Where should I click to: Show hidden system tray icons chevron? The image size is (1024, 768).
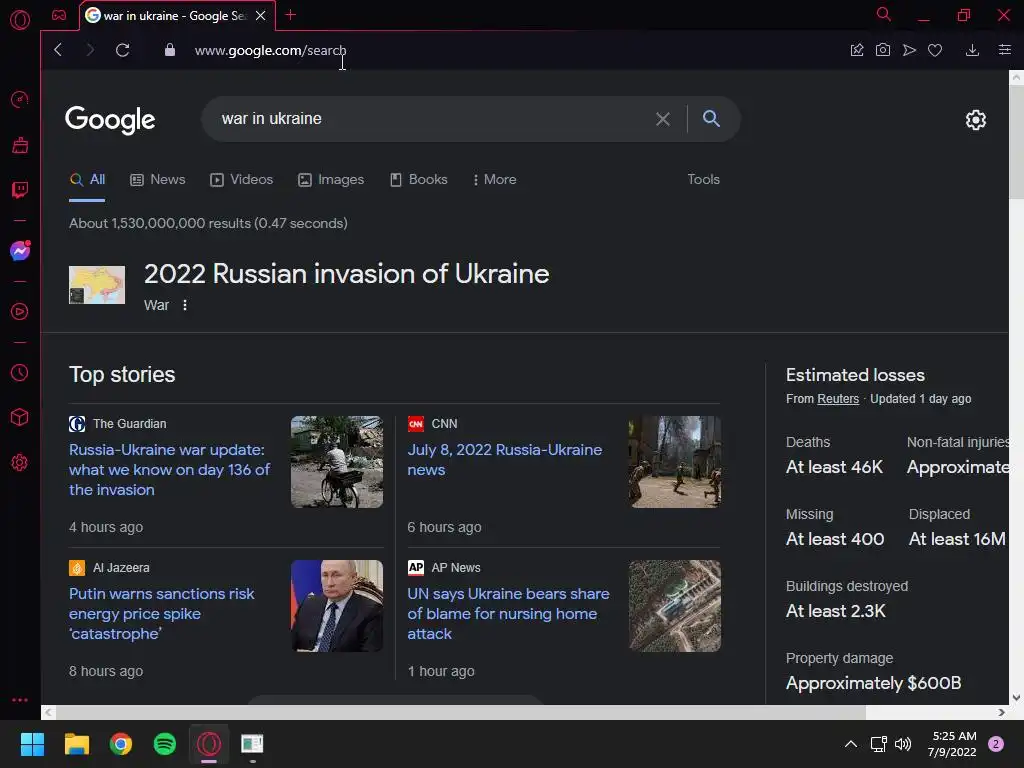[x=850, y=744]
